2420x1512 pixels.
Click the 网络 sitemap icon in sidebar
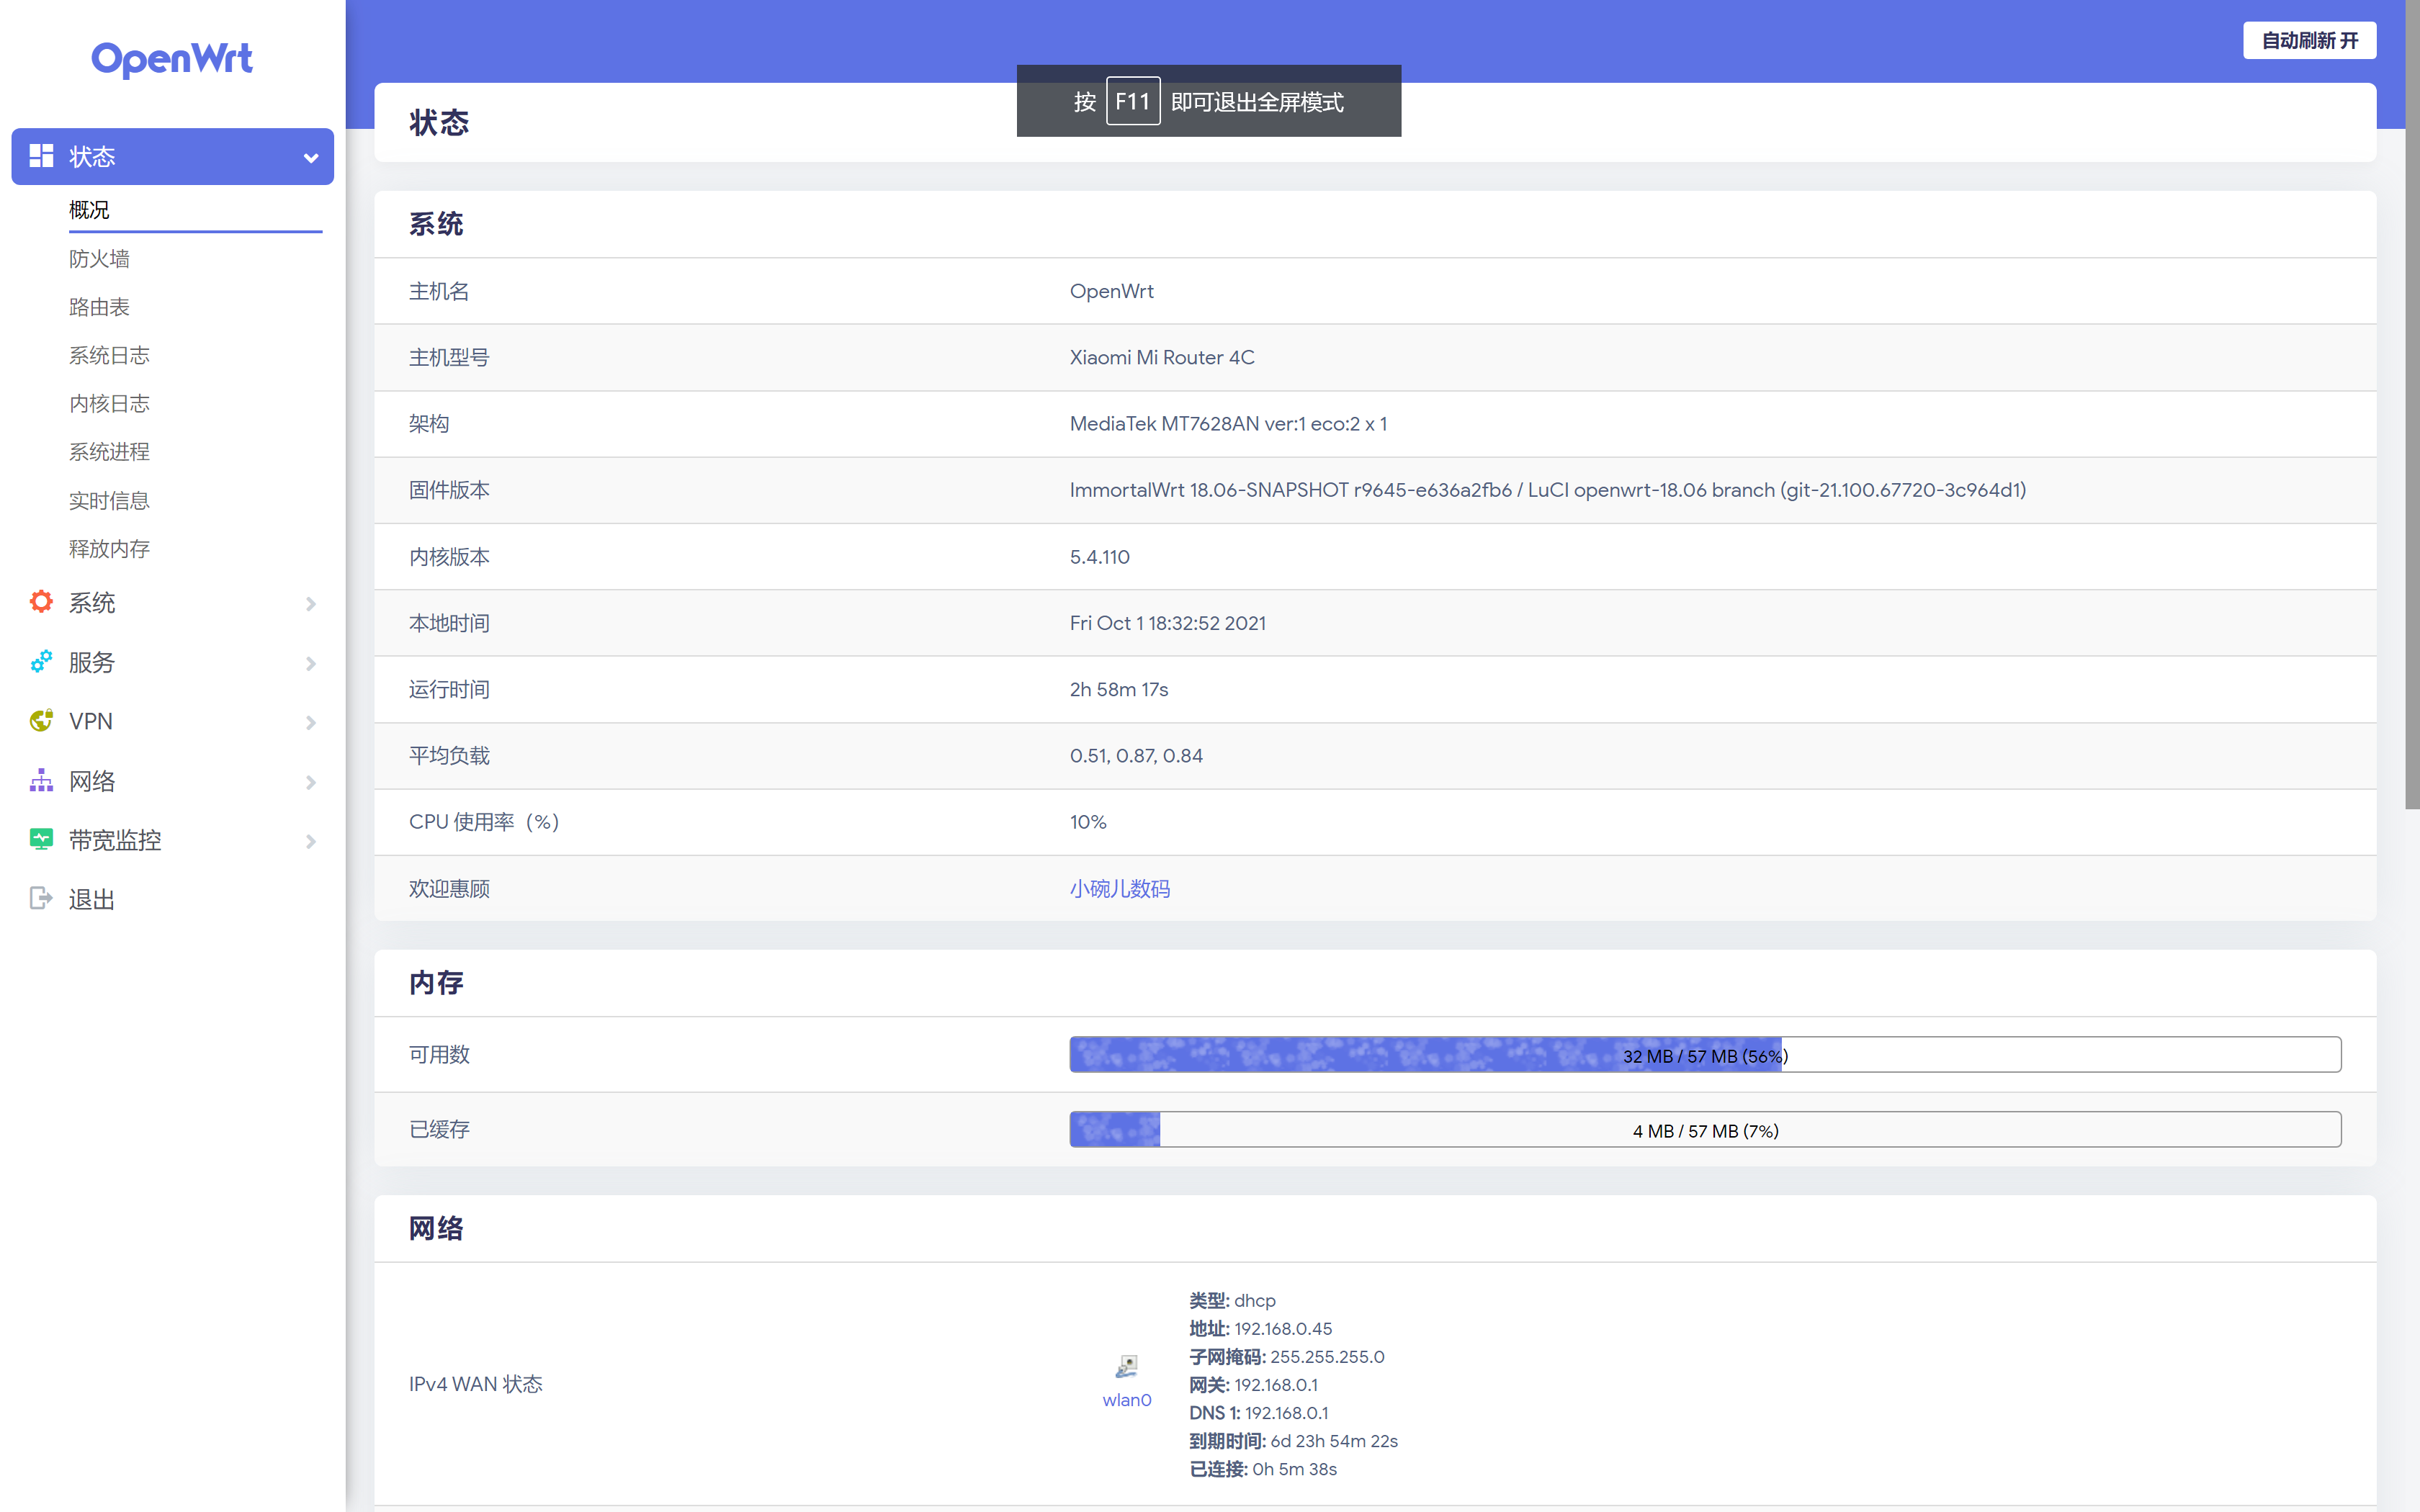[x=41, y=781]
